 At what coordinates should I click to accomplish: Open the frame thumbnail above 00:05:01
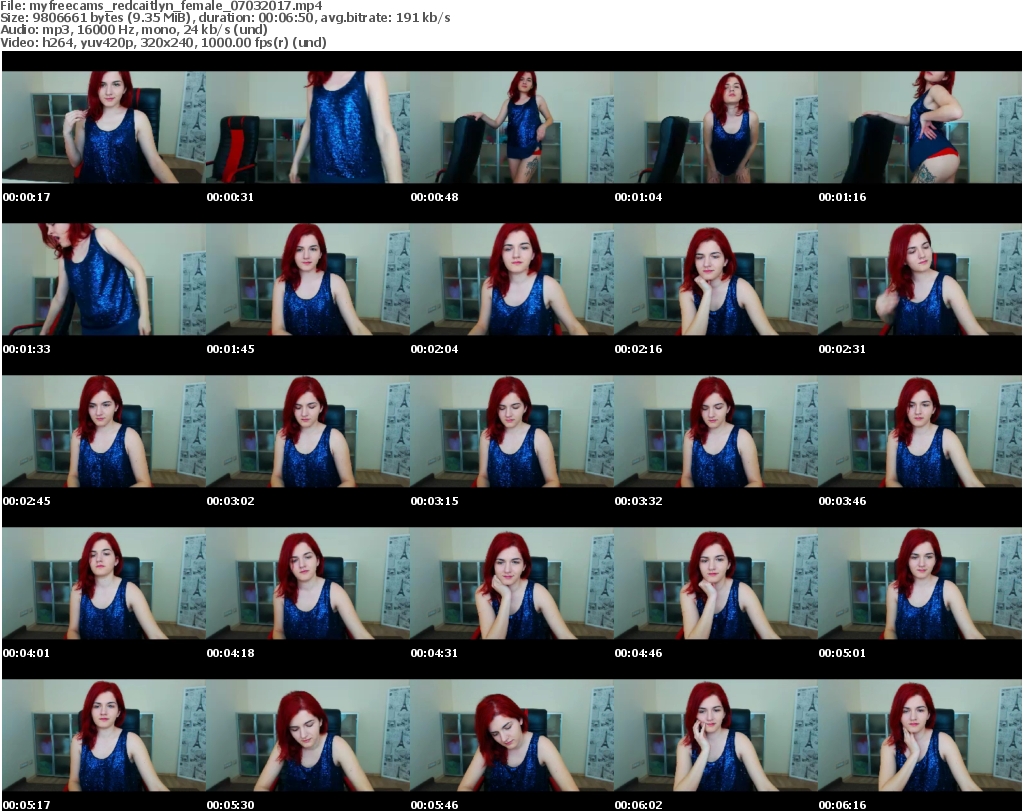pyautogui.click(x=920, y=583)
